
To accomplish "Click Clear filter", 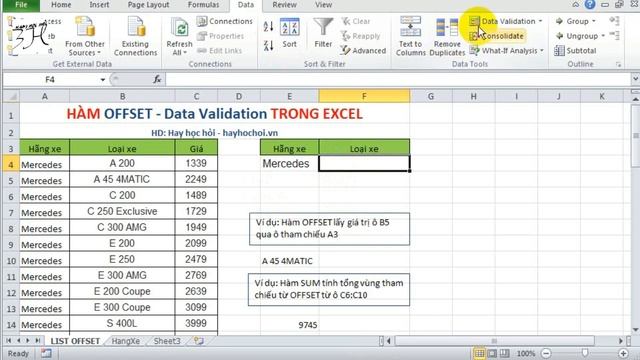I will [x=356, y=21].
